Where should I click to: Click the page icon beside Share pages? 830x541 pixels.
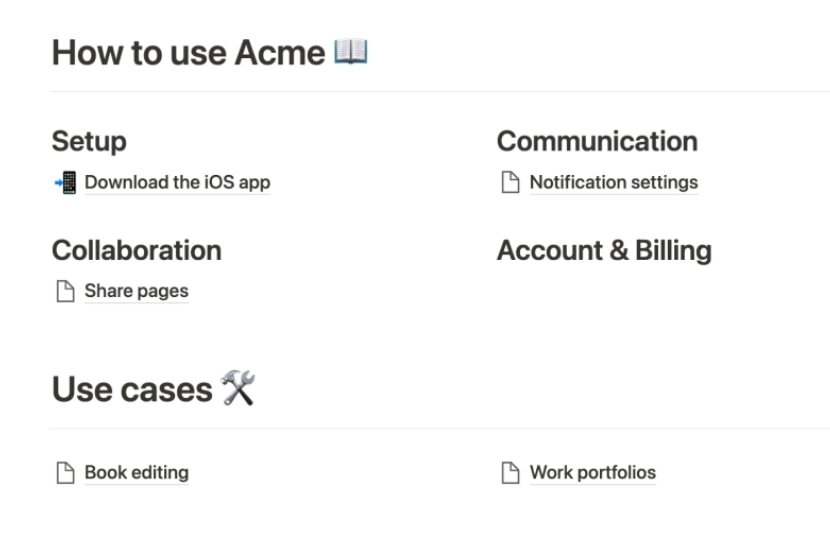point(65,291)
